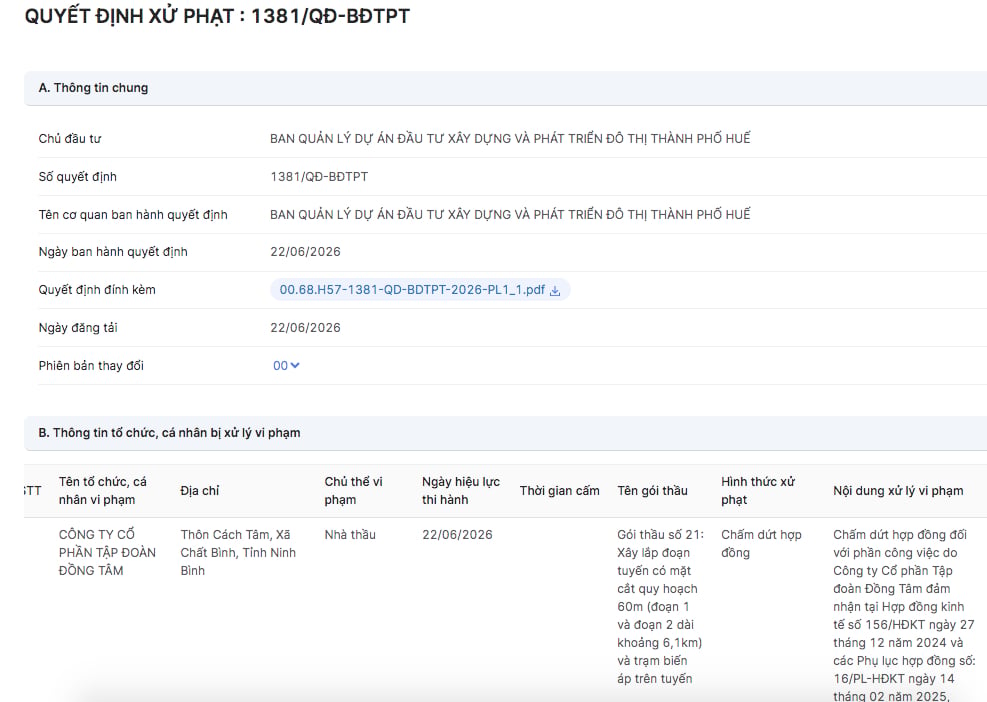
Task: Select the cell CÔNG TY CỔ PHẦN TẬP ĐOÀN ĐỒNG TÂM
Action: coord(107,552)
